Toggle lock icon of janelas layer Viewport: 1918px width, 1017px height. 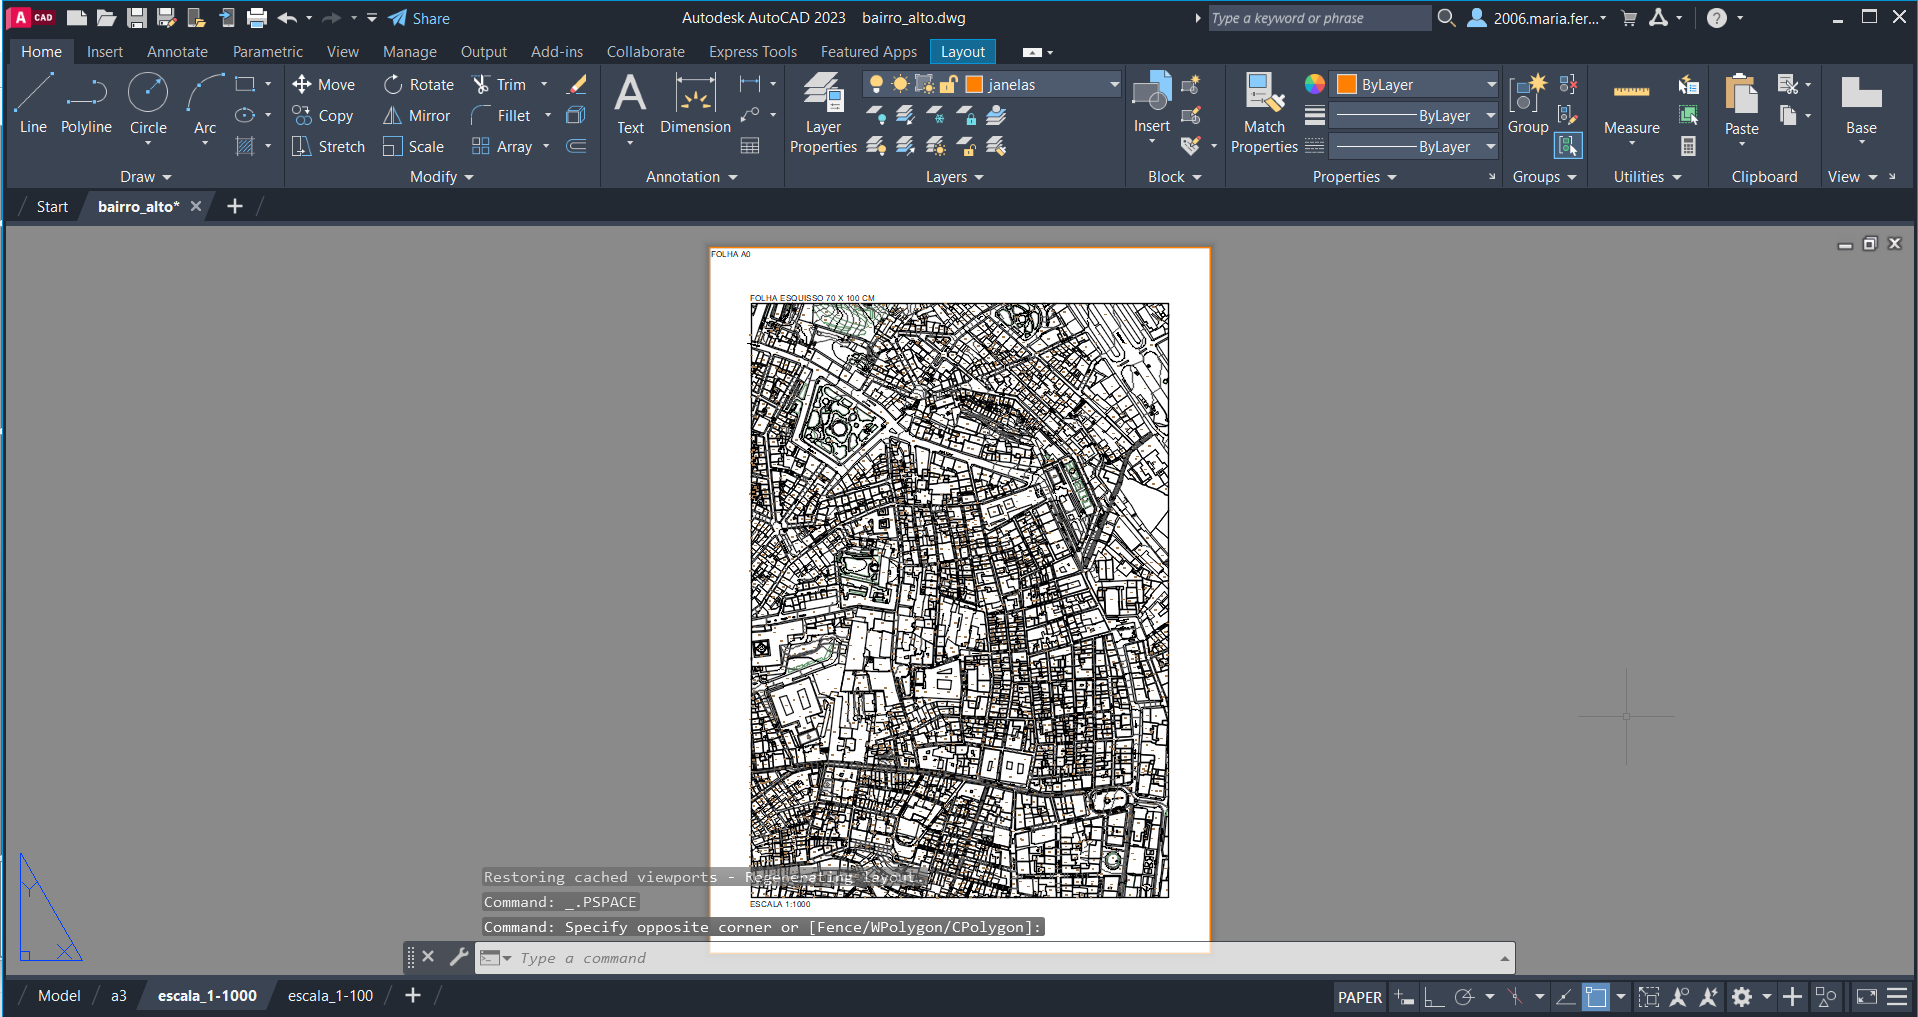coord(949,84)
